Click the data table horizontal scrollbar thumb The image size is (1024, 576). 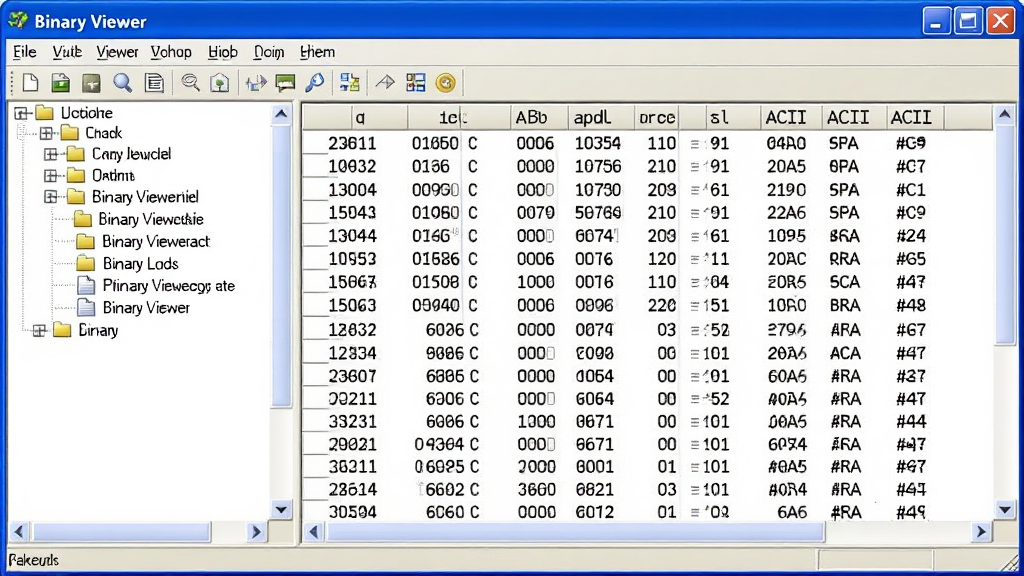575,532
